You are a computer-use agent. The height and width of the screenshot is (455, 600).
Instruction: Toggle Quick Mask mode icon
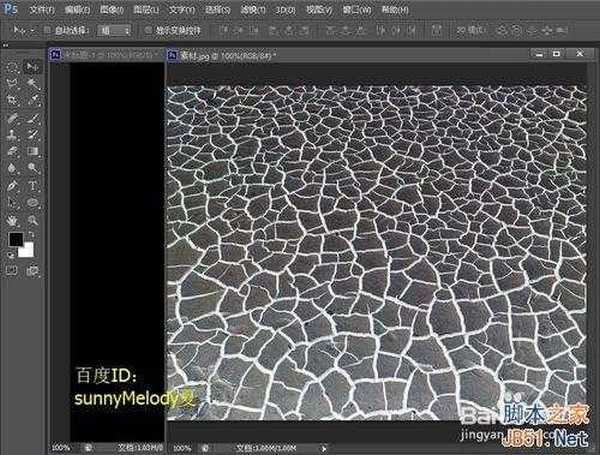13,270
